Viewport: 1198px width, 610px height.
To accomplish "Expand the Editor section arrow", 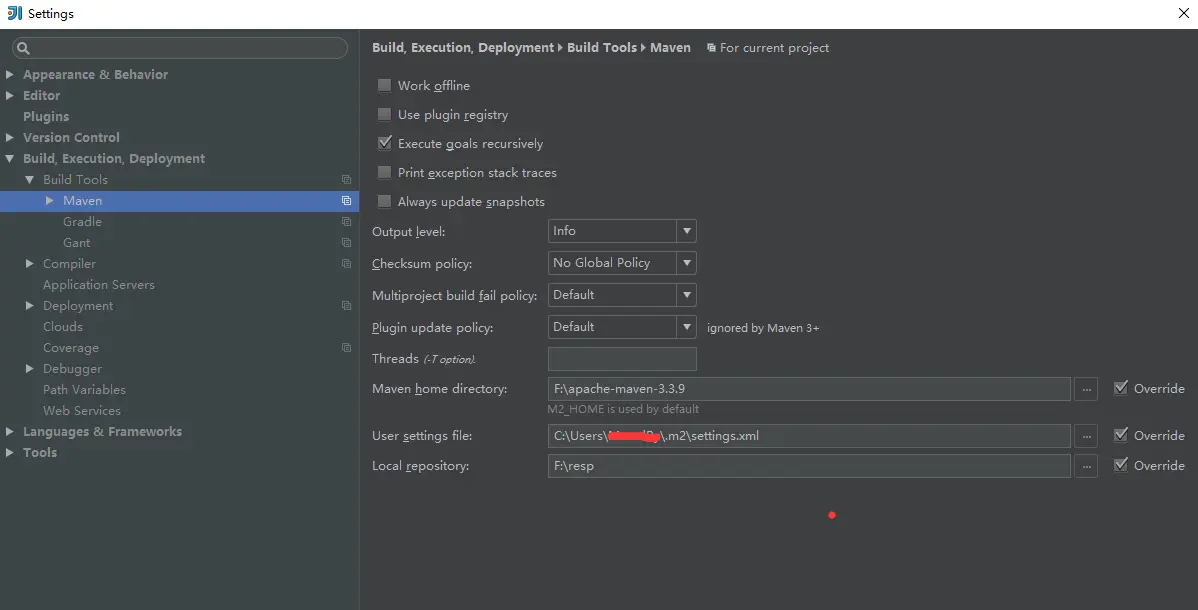I will 9,96.
